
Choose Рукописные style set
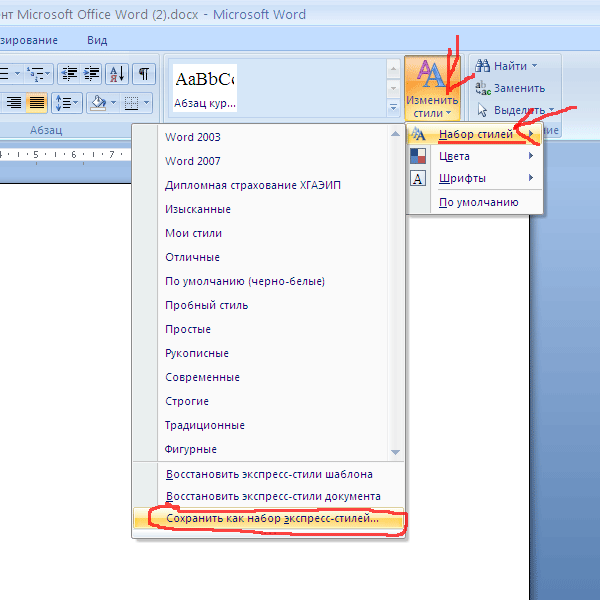197,353
